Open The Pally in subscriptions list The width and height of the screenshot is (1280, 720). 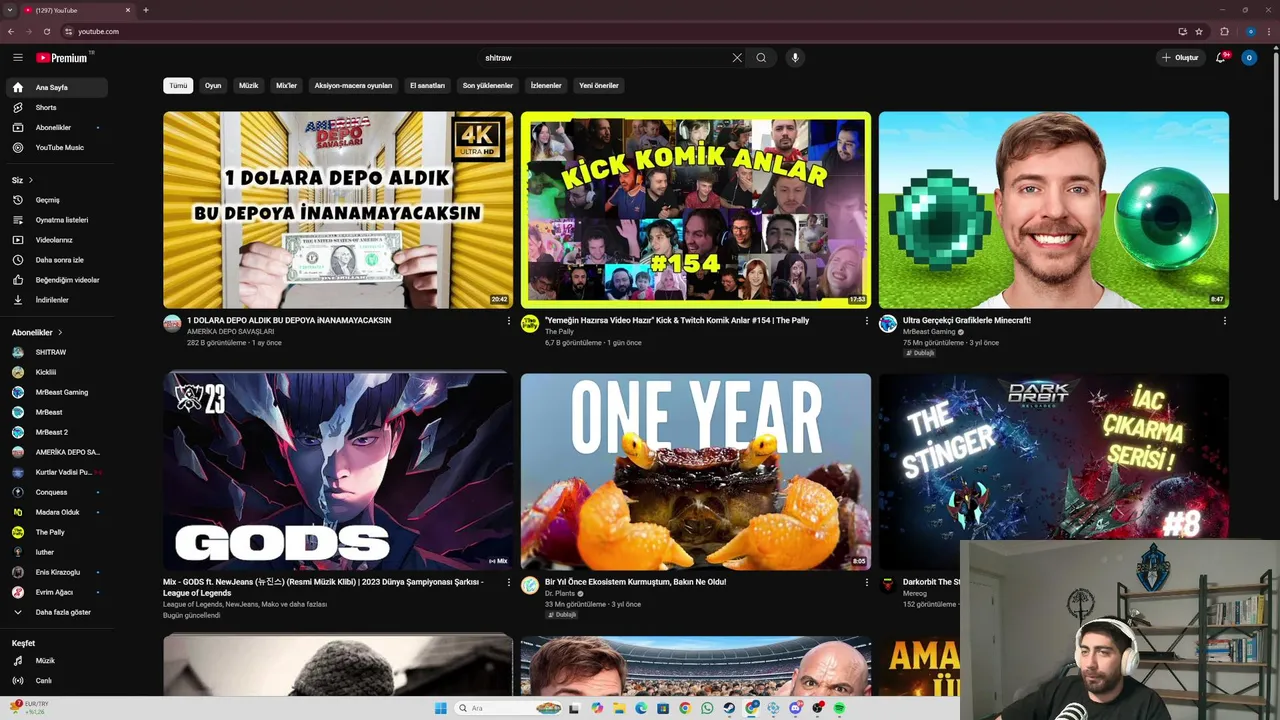coord(58,532)
